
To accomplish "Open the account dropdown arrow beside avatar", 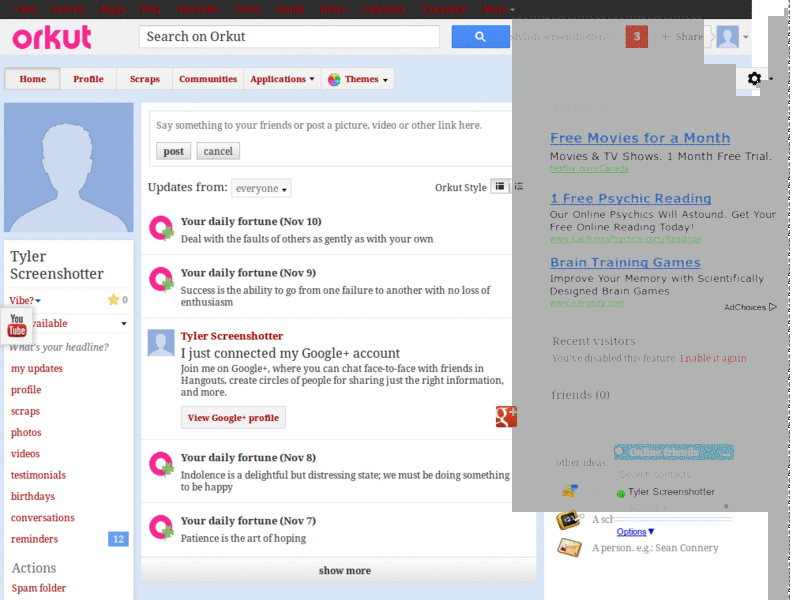I will click(x=745, y=37).
